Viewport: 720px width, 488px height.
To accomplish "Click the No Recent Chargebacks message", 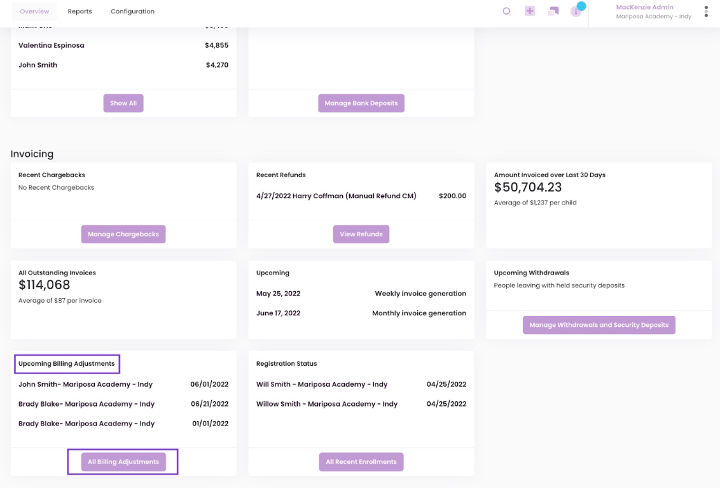I will tap(56, 188).
